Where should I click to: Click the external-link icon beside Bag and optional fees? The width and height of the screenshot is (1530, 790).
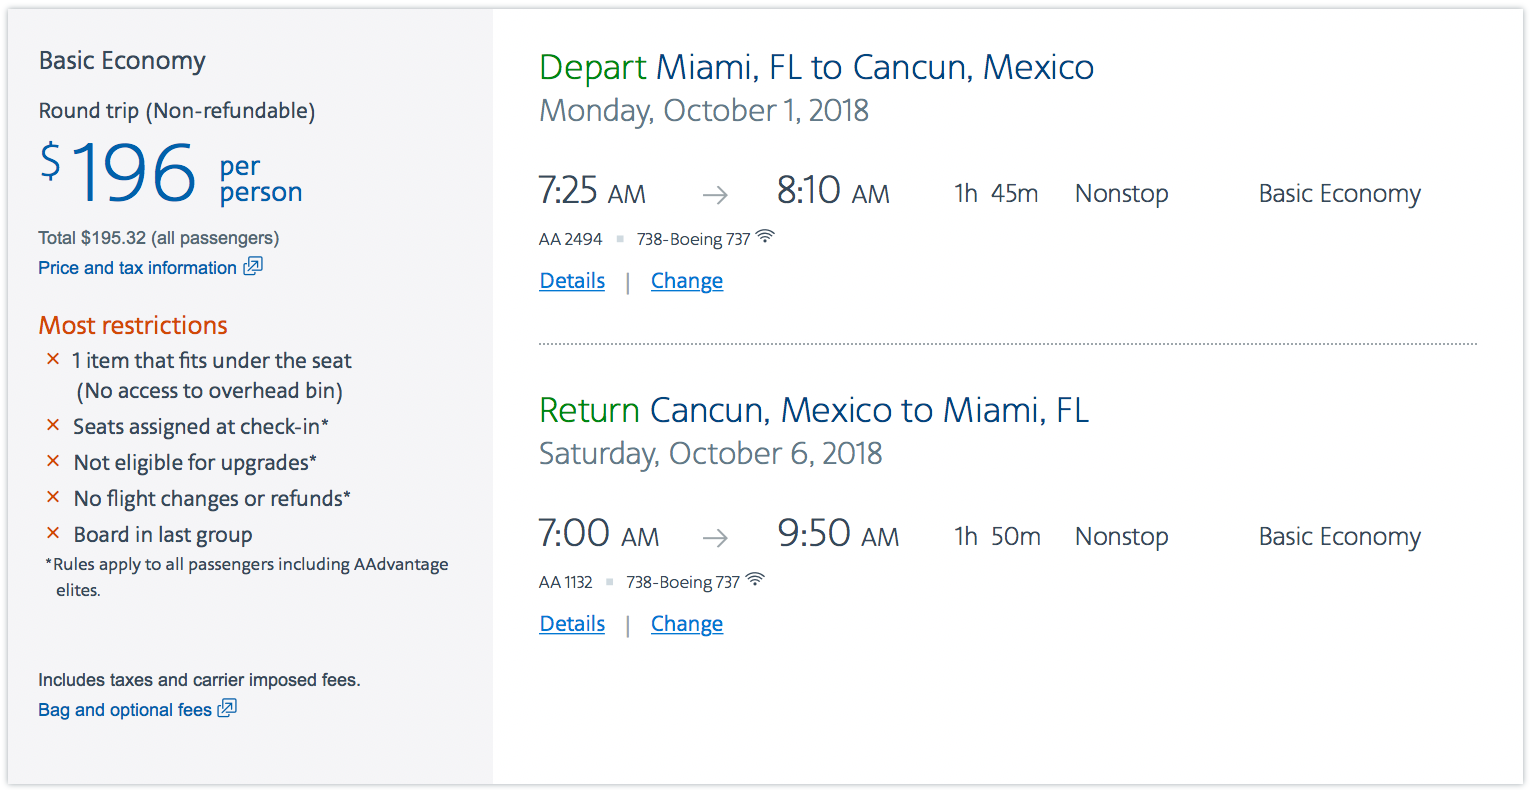pos(228,708)
